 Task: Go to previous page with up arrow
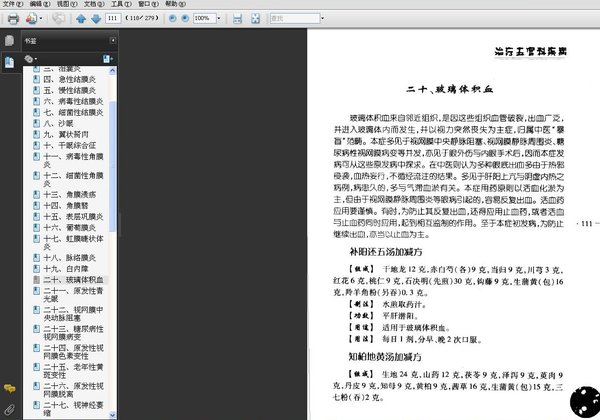point(82,18)
